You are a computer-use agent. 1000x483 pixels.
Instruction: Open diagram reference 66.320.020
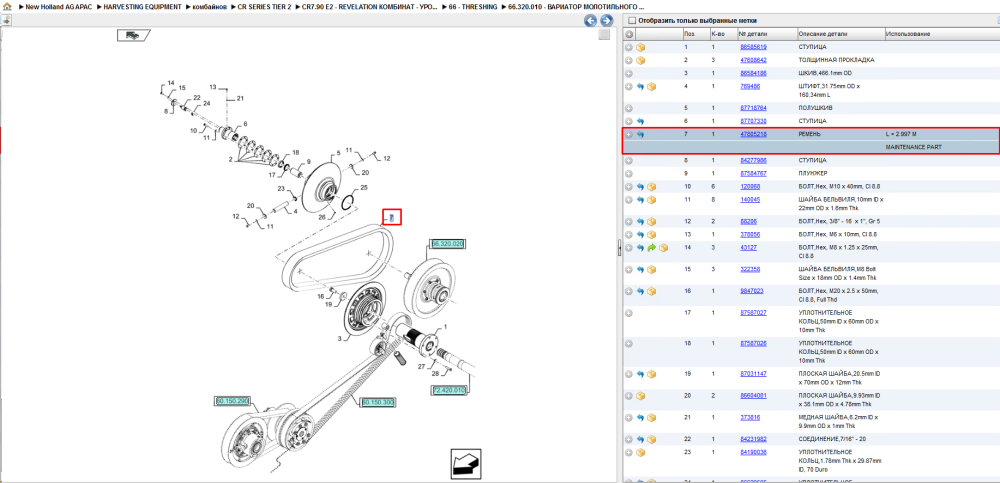coord(447,244)
